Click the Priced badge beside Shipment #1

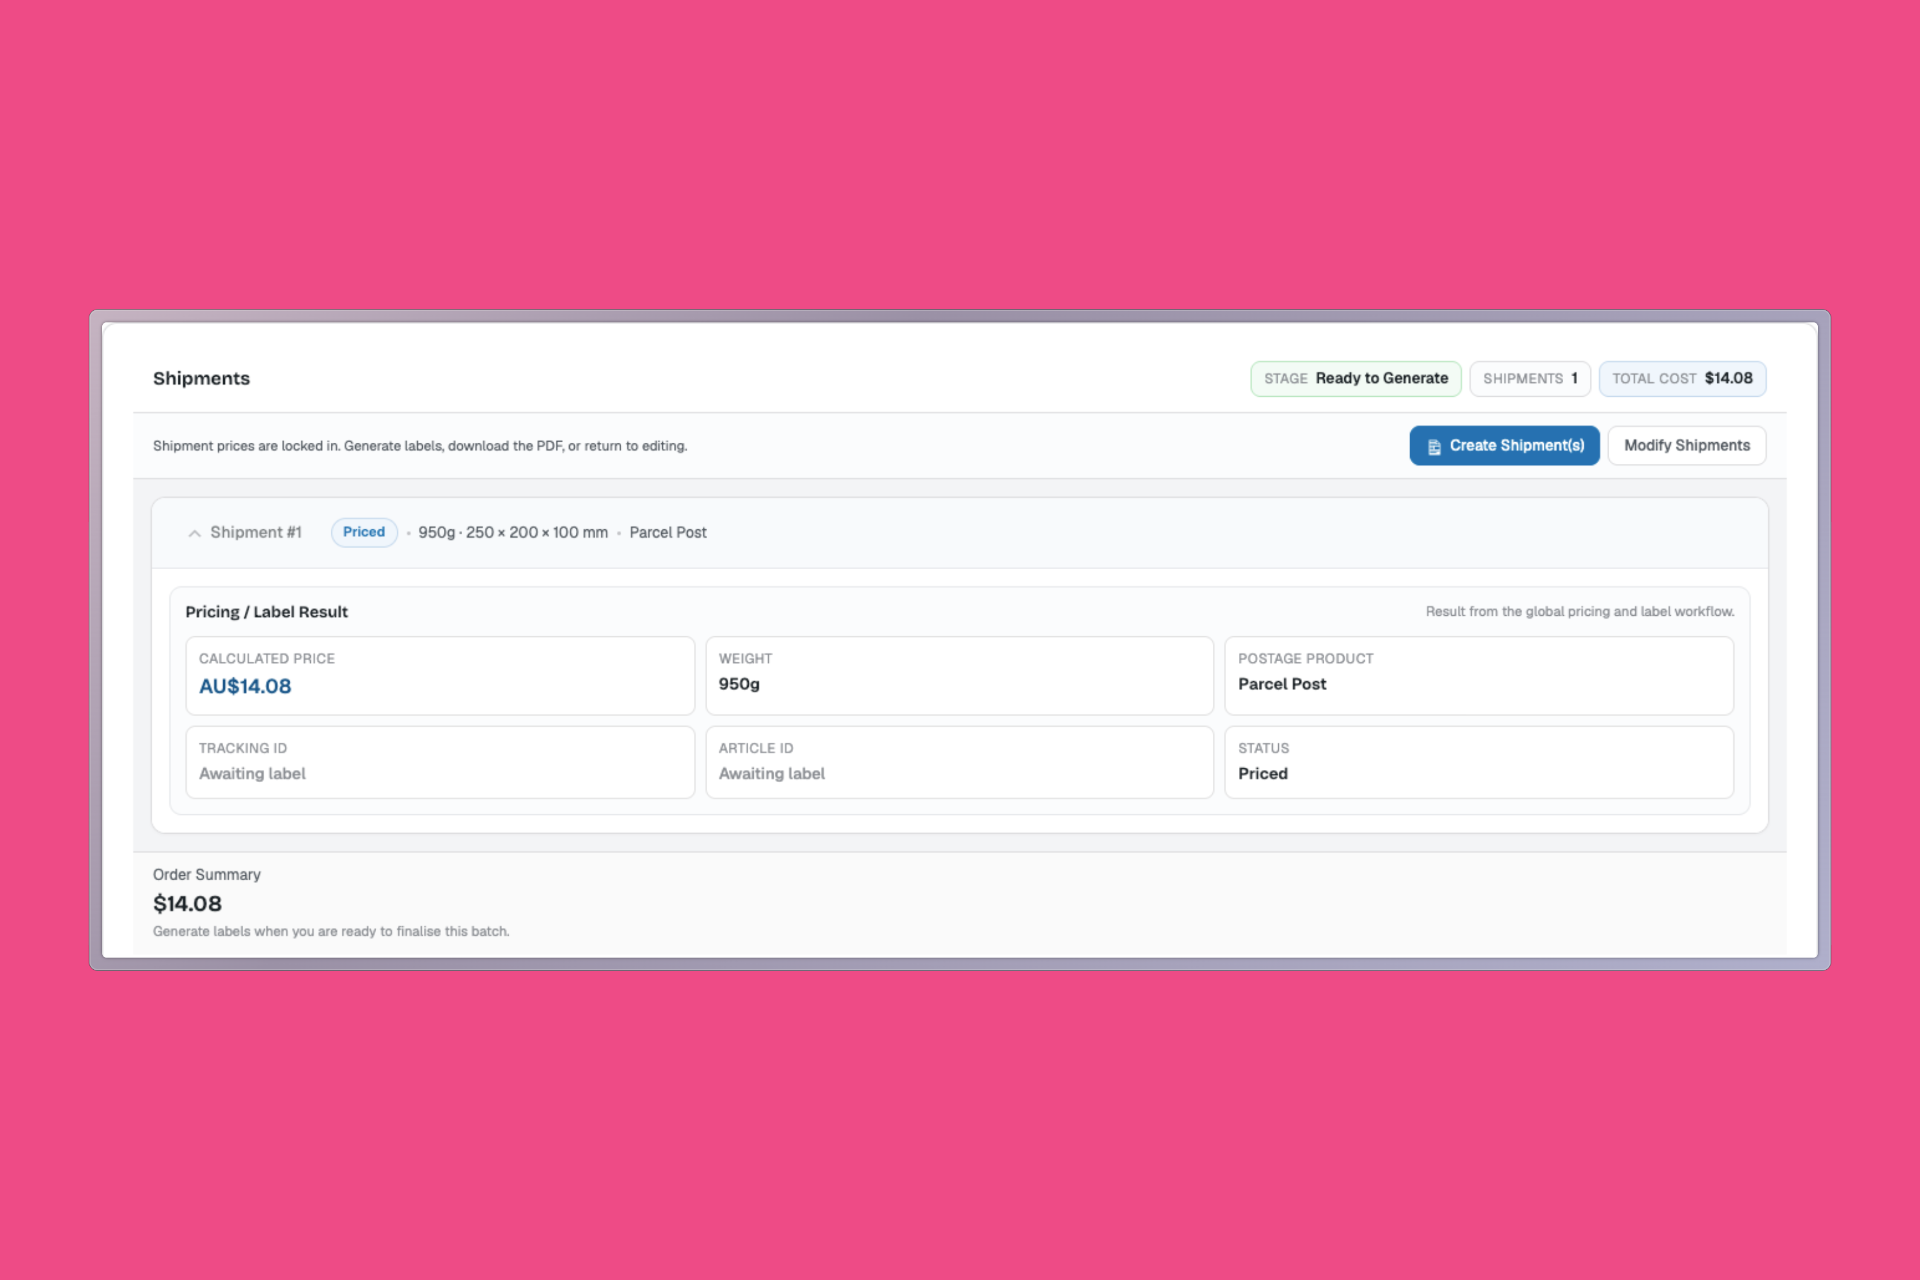click(364, 532)
